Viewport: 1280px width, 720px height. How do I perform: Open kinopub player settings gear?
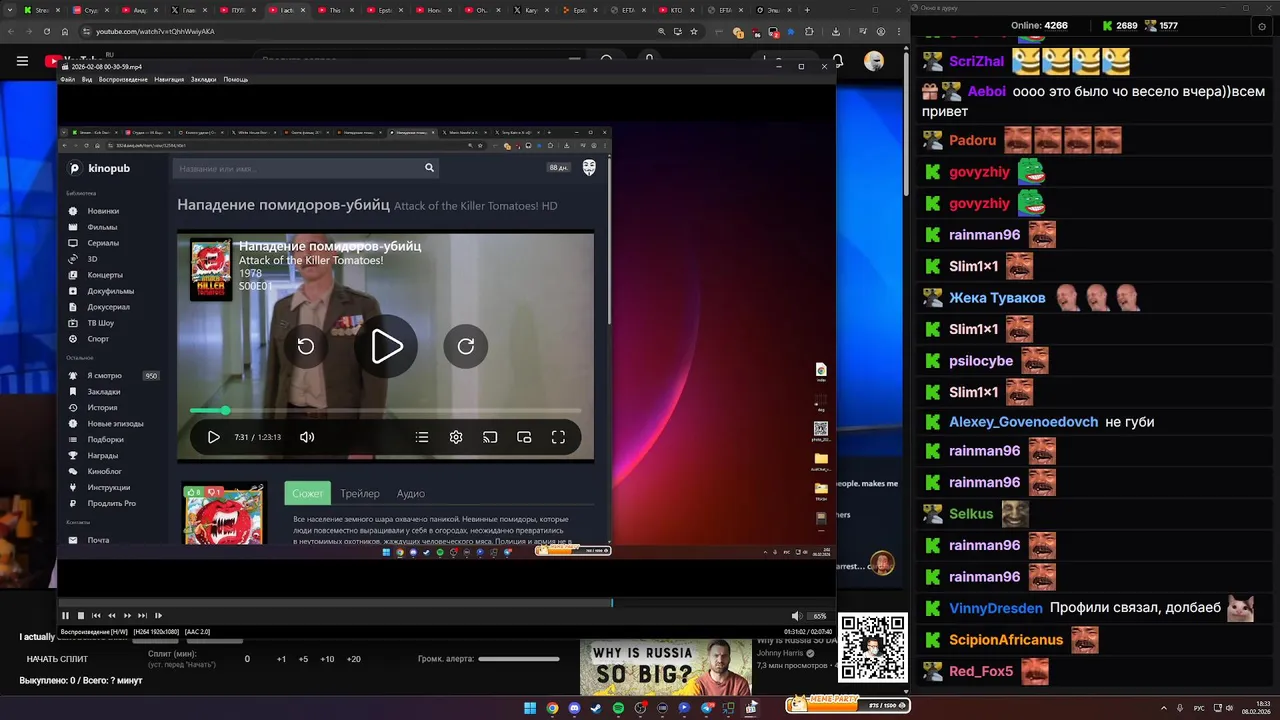pyautogui.click(x=456, y=437)
